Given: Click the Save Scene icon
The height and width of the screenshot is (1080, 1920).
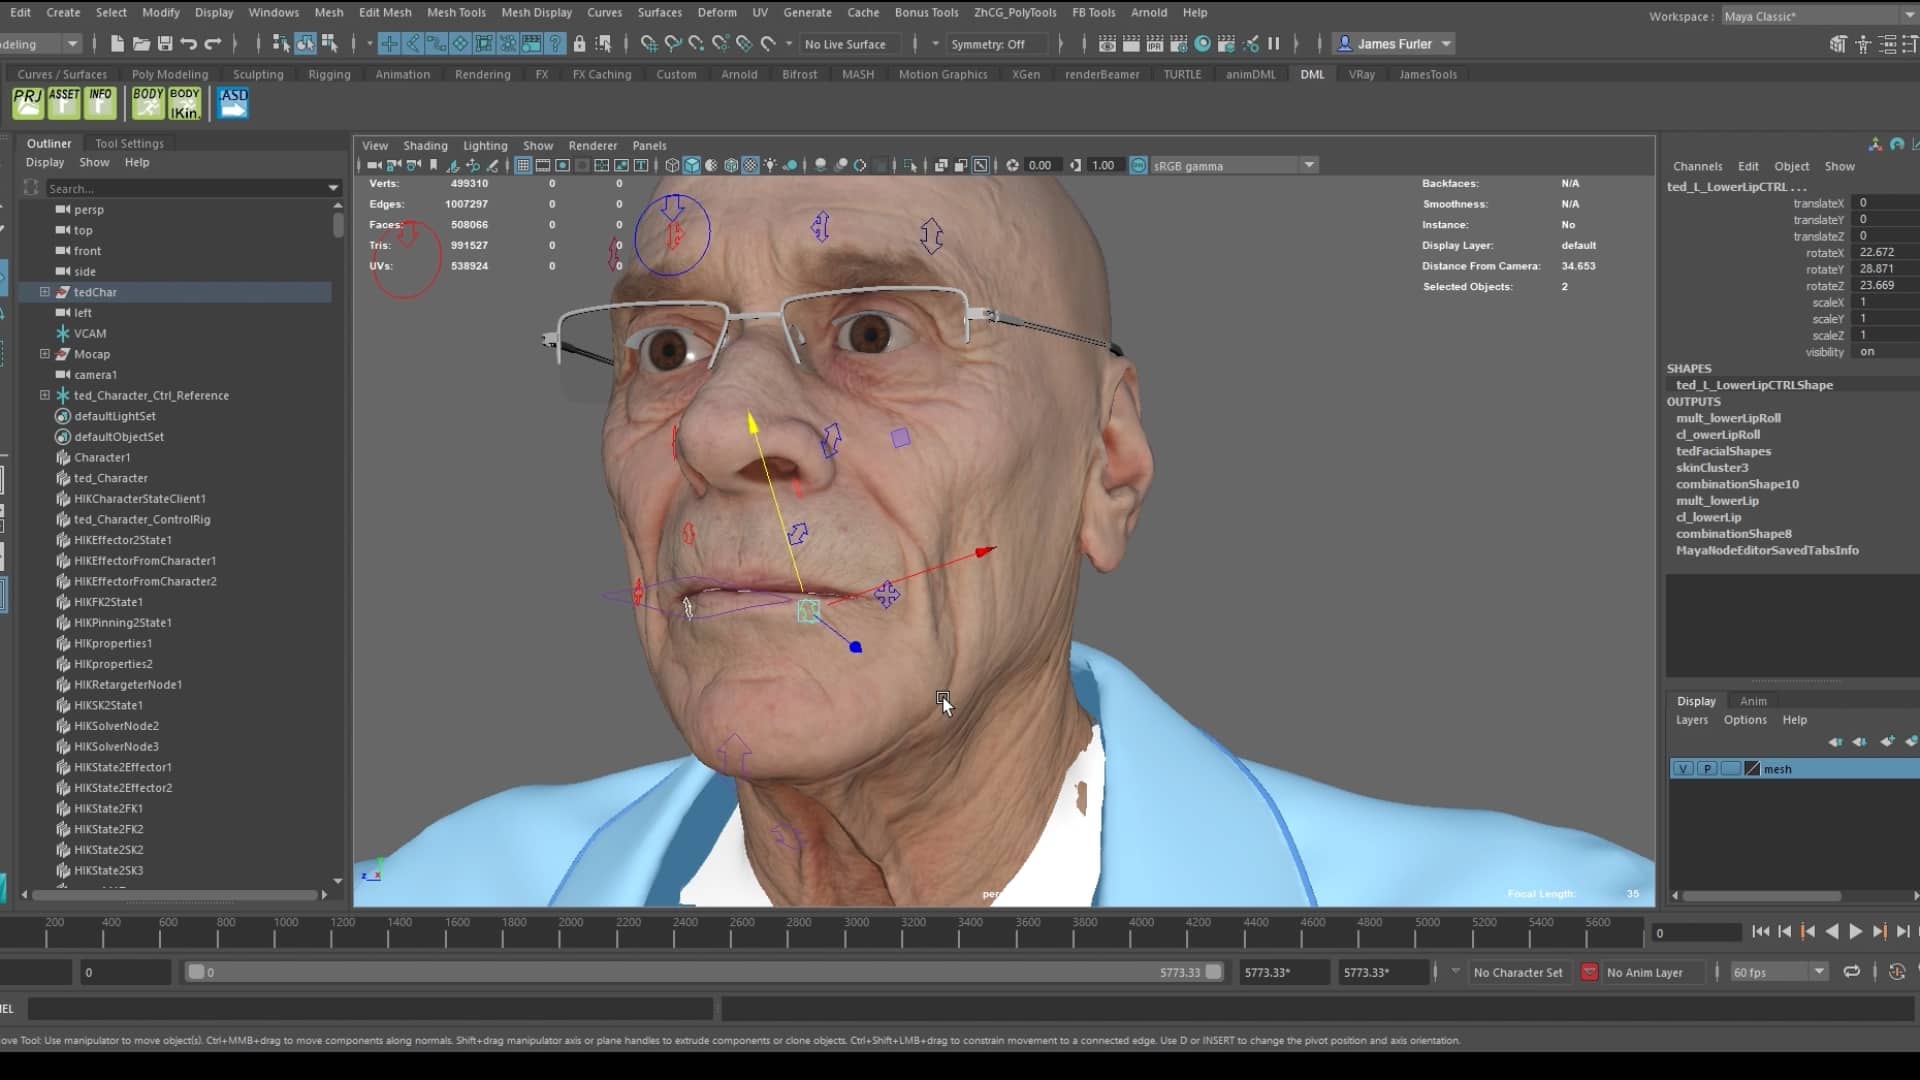Looking at the screenshot, I should 165,44.
